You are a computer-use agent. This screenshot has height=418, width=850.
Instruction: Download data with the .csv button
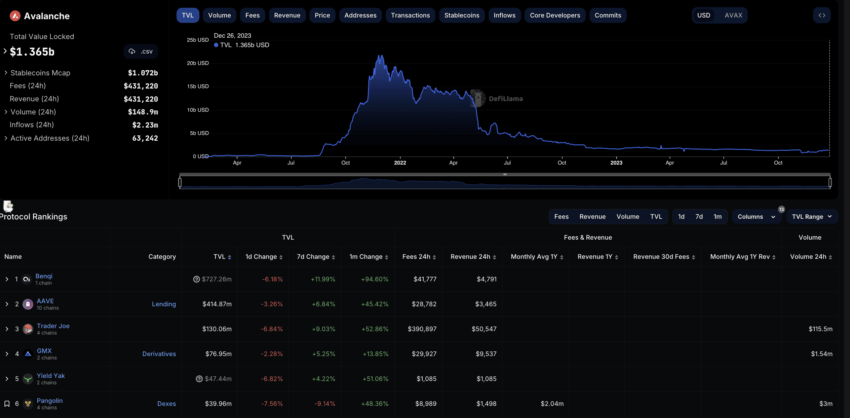141,51
